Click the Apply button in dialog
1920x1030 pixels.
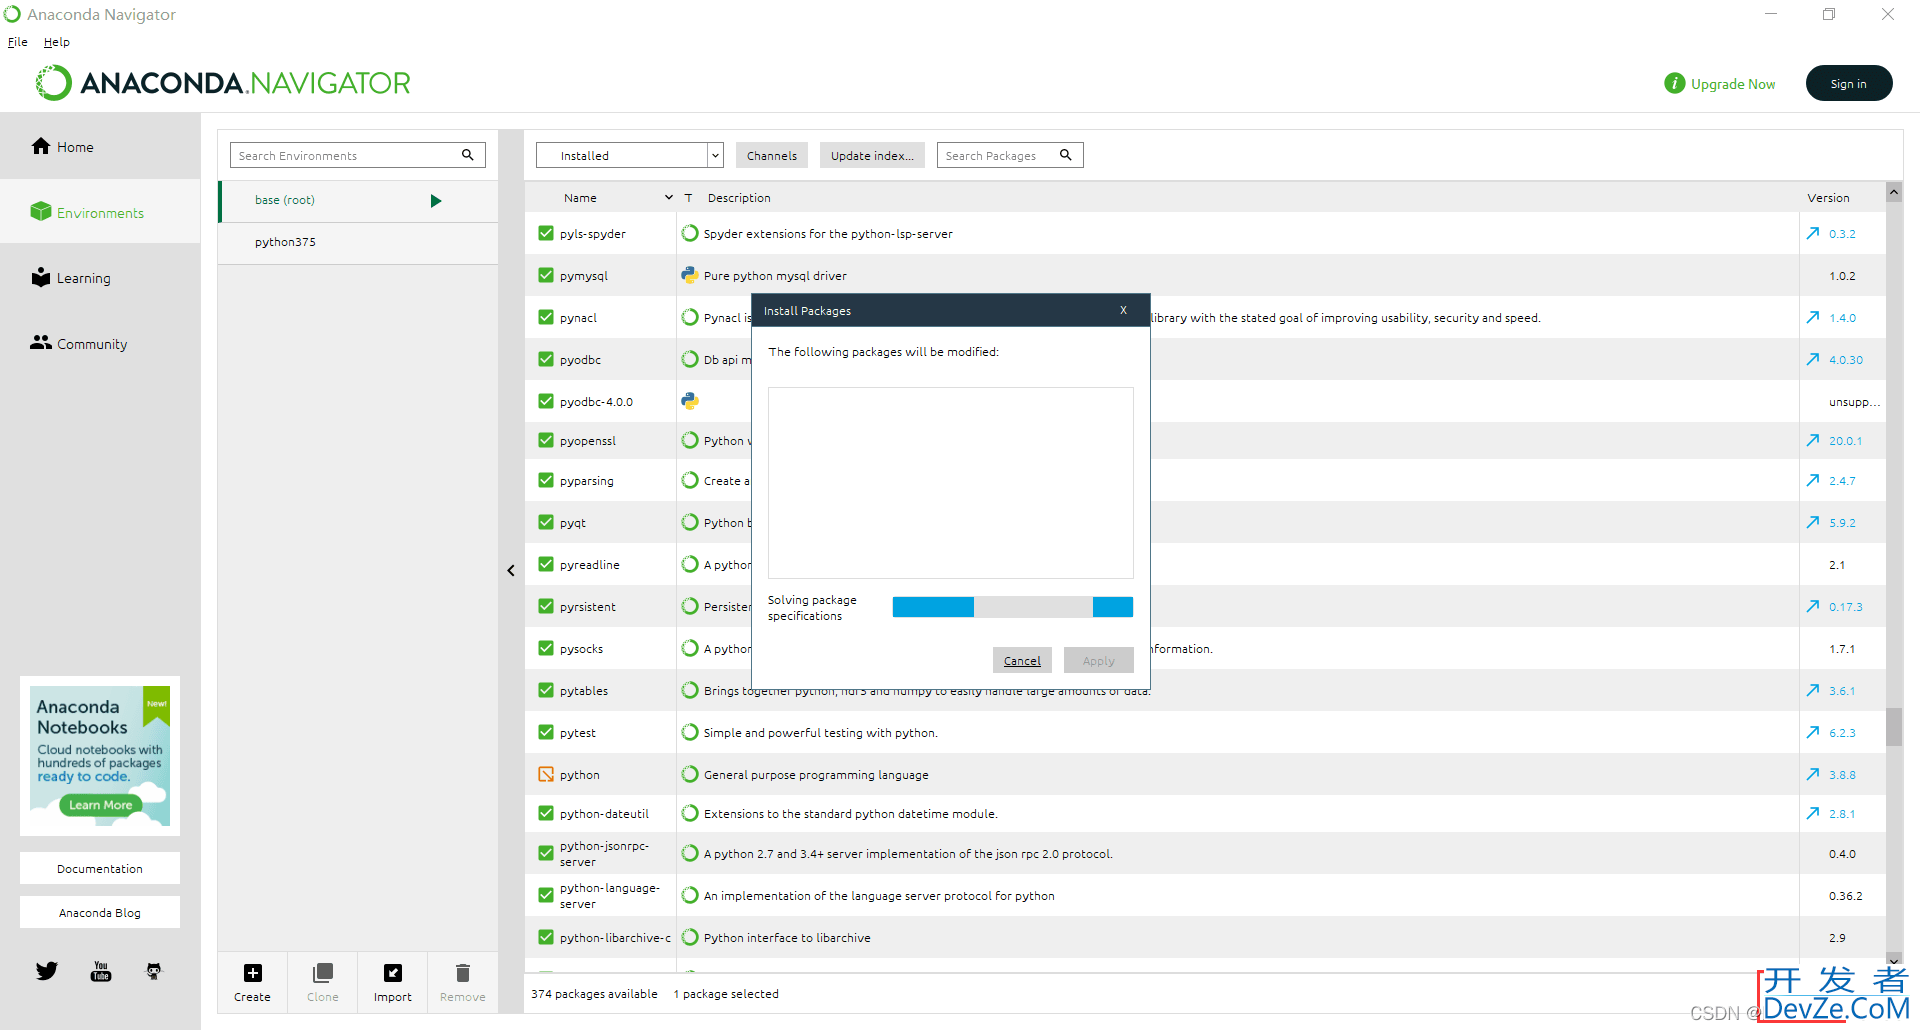pyautogui.click(x=1098, y=660)
